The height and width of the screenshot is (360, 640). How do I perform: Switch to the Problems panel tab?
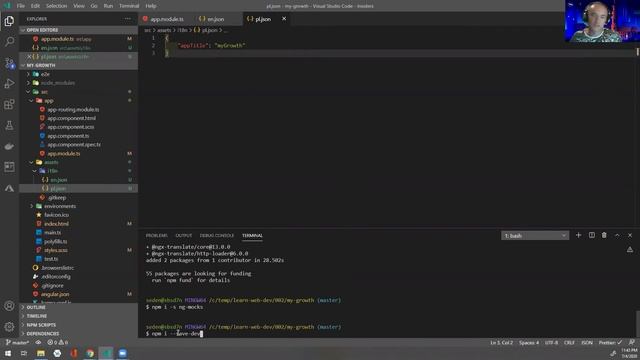pyautogui.click(x=157, y=236)
